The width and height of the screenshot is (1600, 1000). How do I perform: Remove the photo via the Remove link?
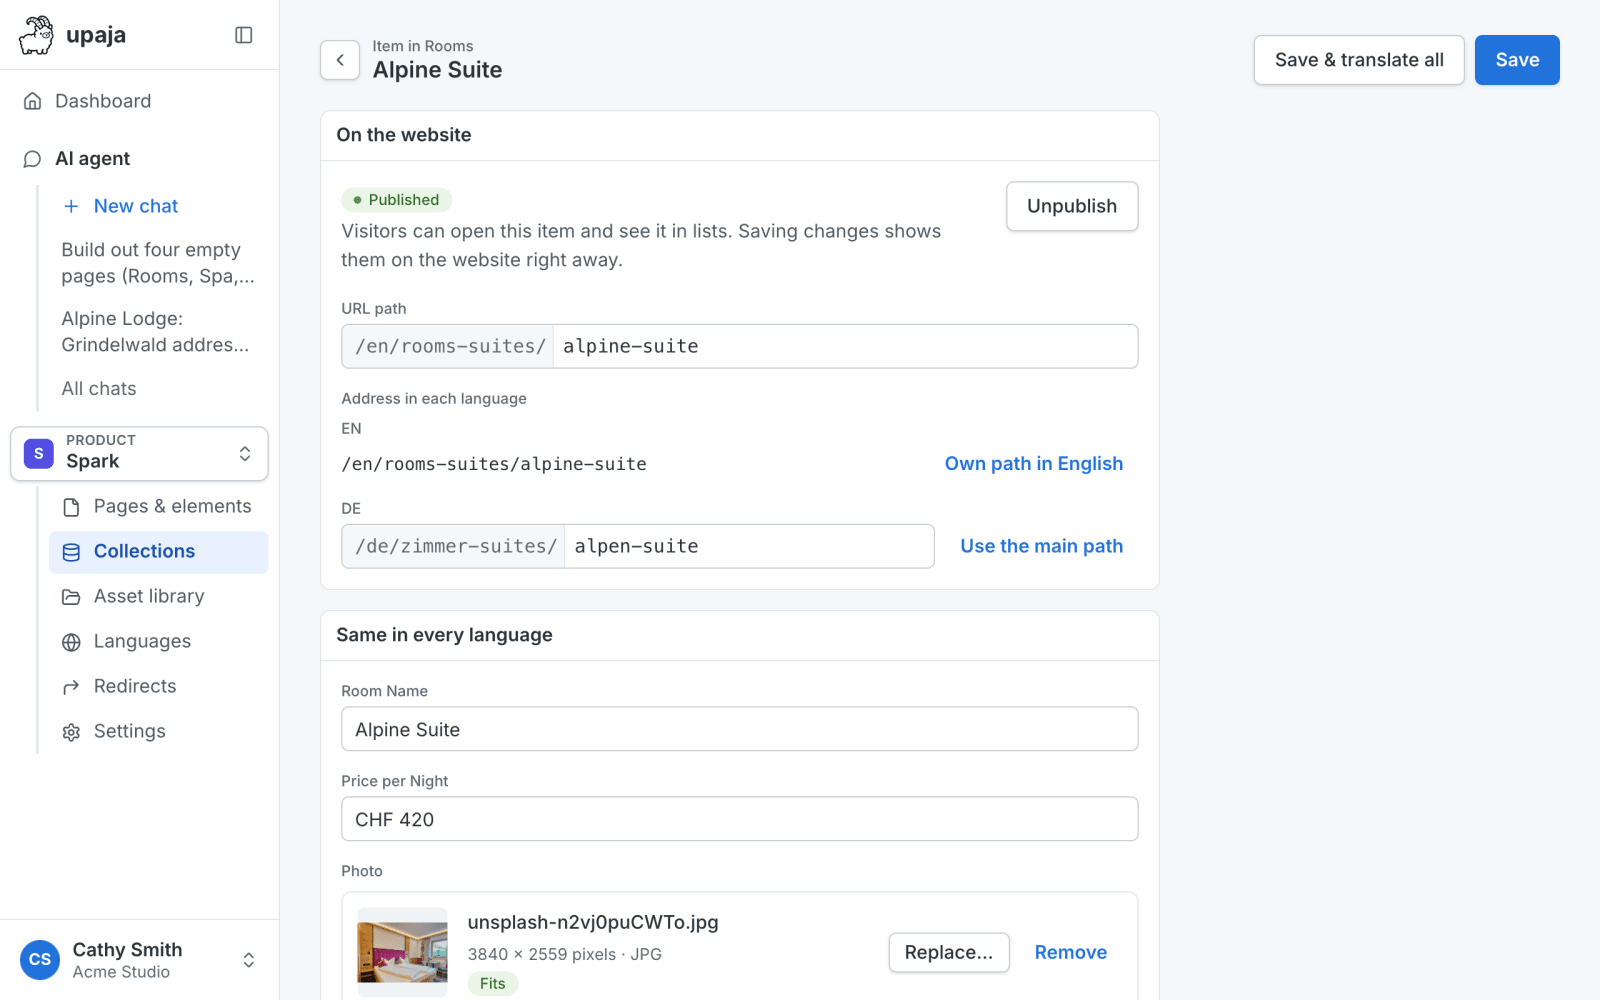[x=1071, y=952]
